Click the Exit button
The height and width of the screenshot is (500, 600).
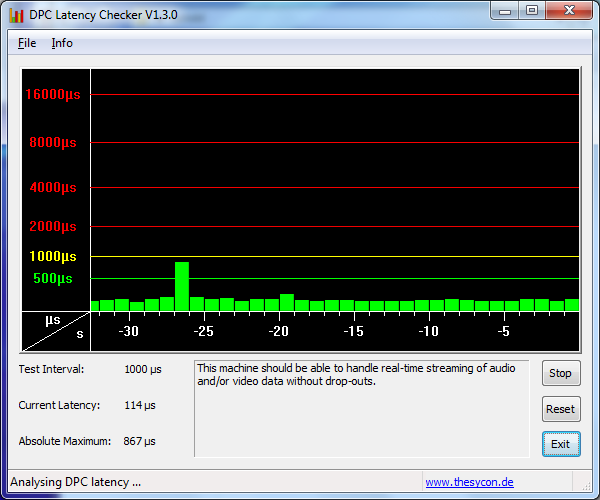click(561, 444)
